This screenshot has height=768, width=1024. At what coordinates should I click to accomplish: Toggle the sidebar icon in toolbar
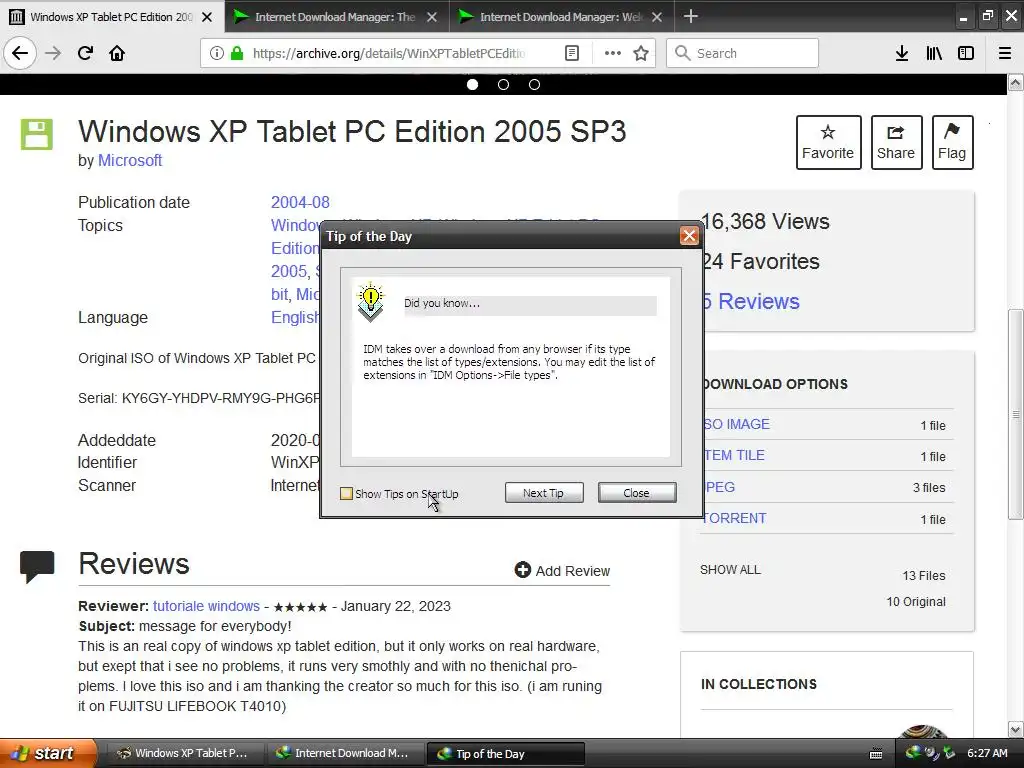coord(966,53)
